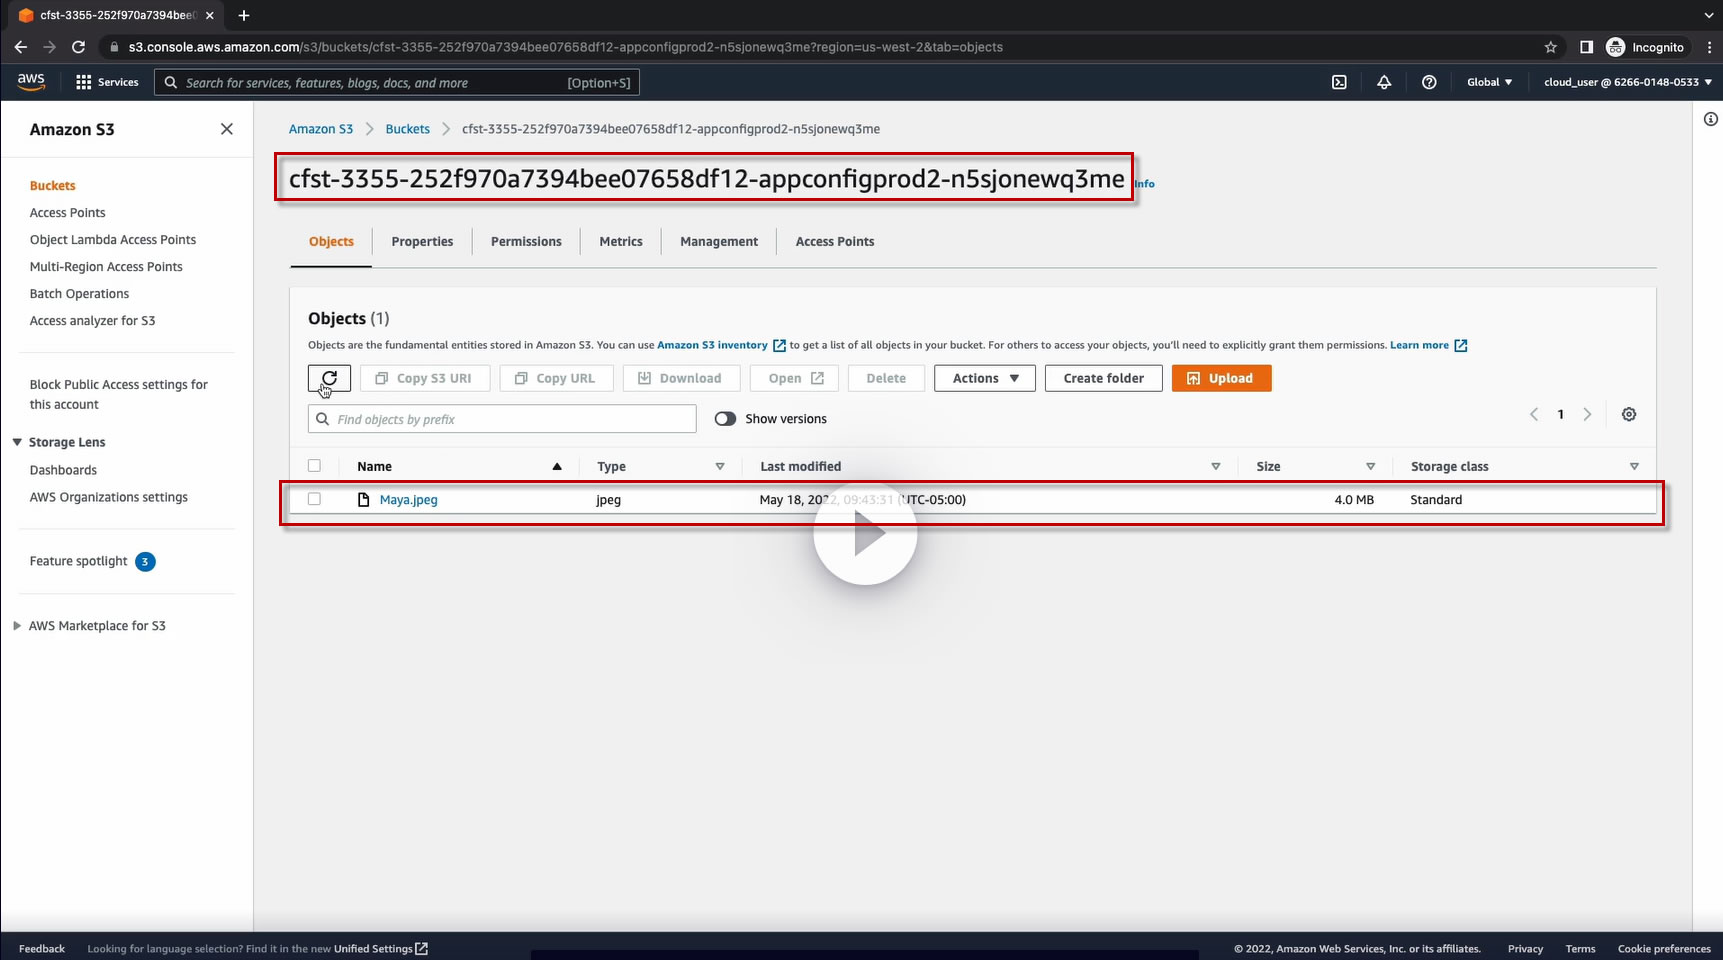Open table preferences gear icon
The width and height of the screenshot is (1723, 960).
[x=1629, y=414]
